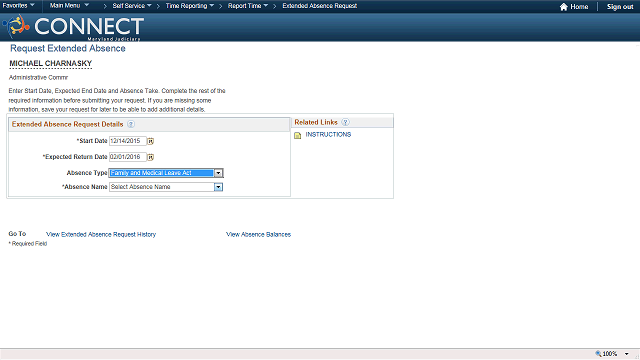Click the 100% zoom level text

[x=610, y=354]
